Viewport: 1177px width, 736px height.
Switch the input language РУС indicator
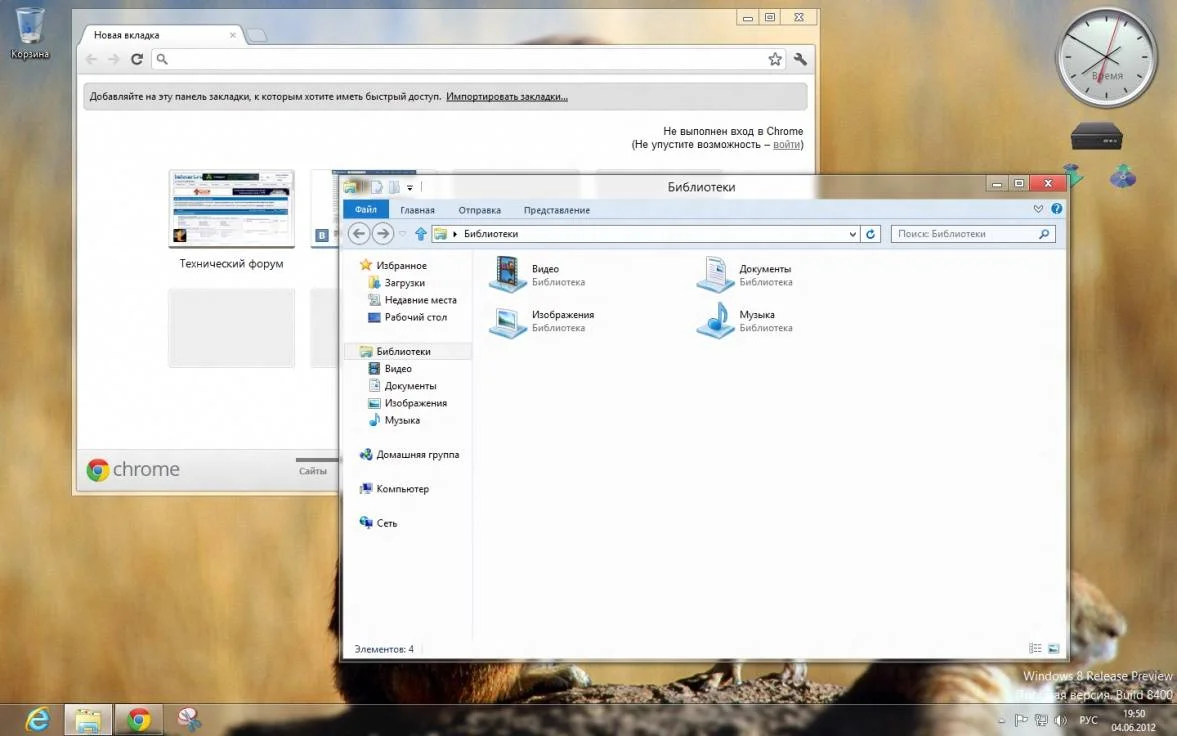point(1088,720)
